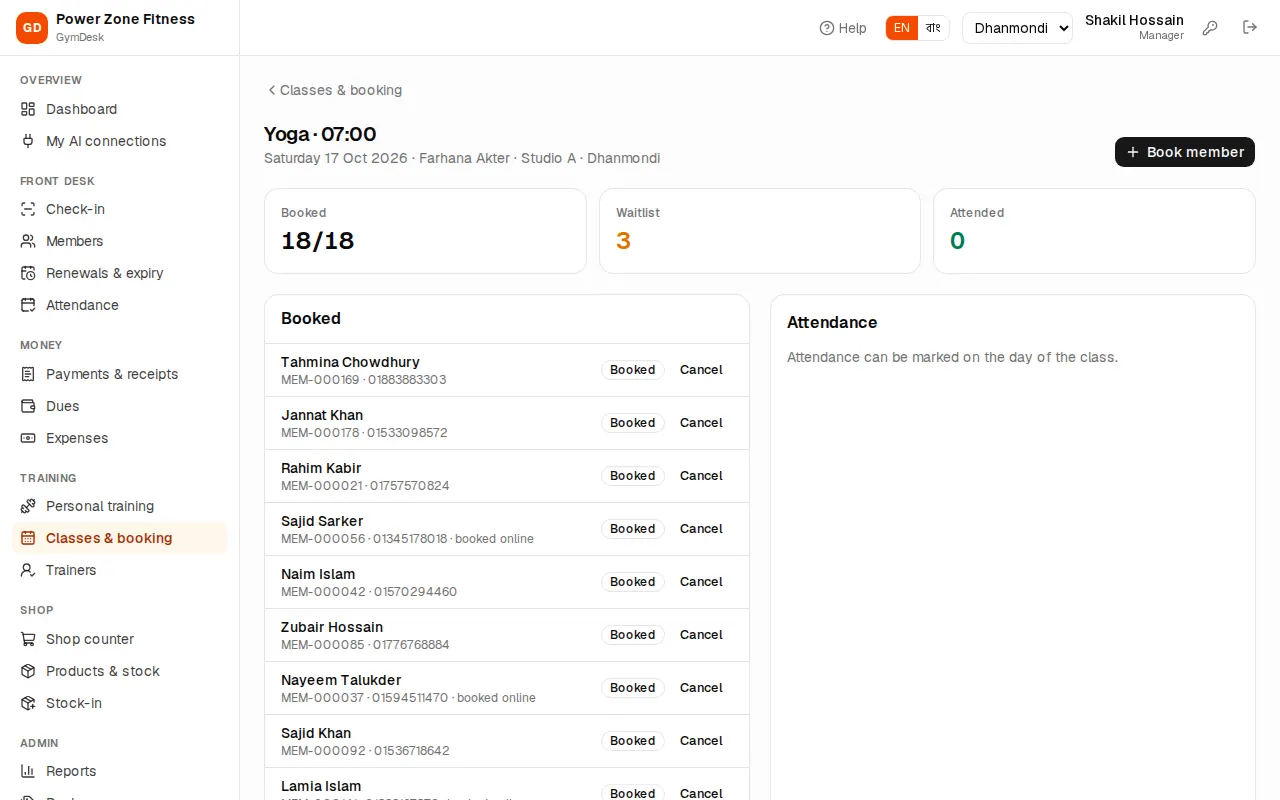Click member name Sajid Khan
This screenshot has height=800, width=1280.
pyautogui.click(x=316, y=733)
